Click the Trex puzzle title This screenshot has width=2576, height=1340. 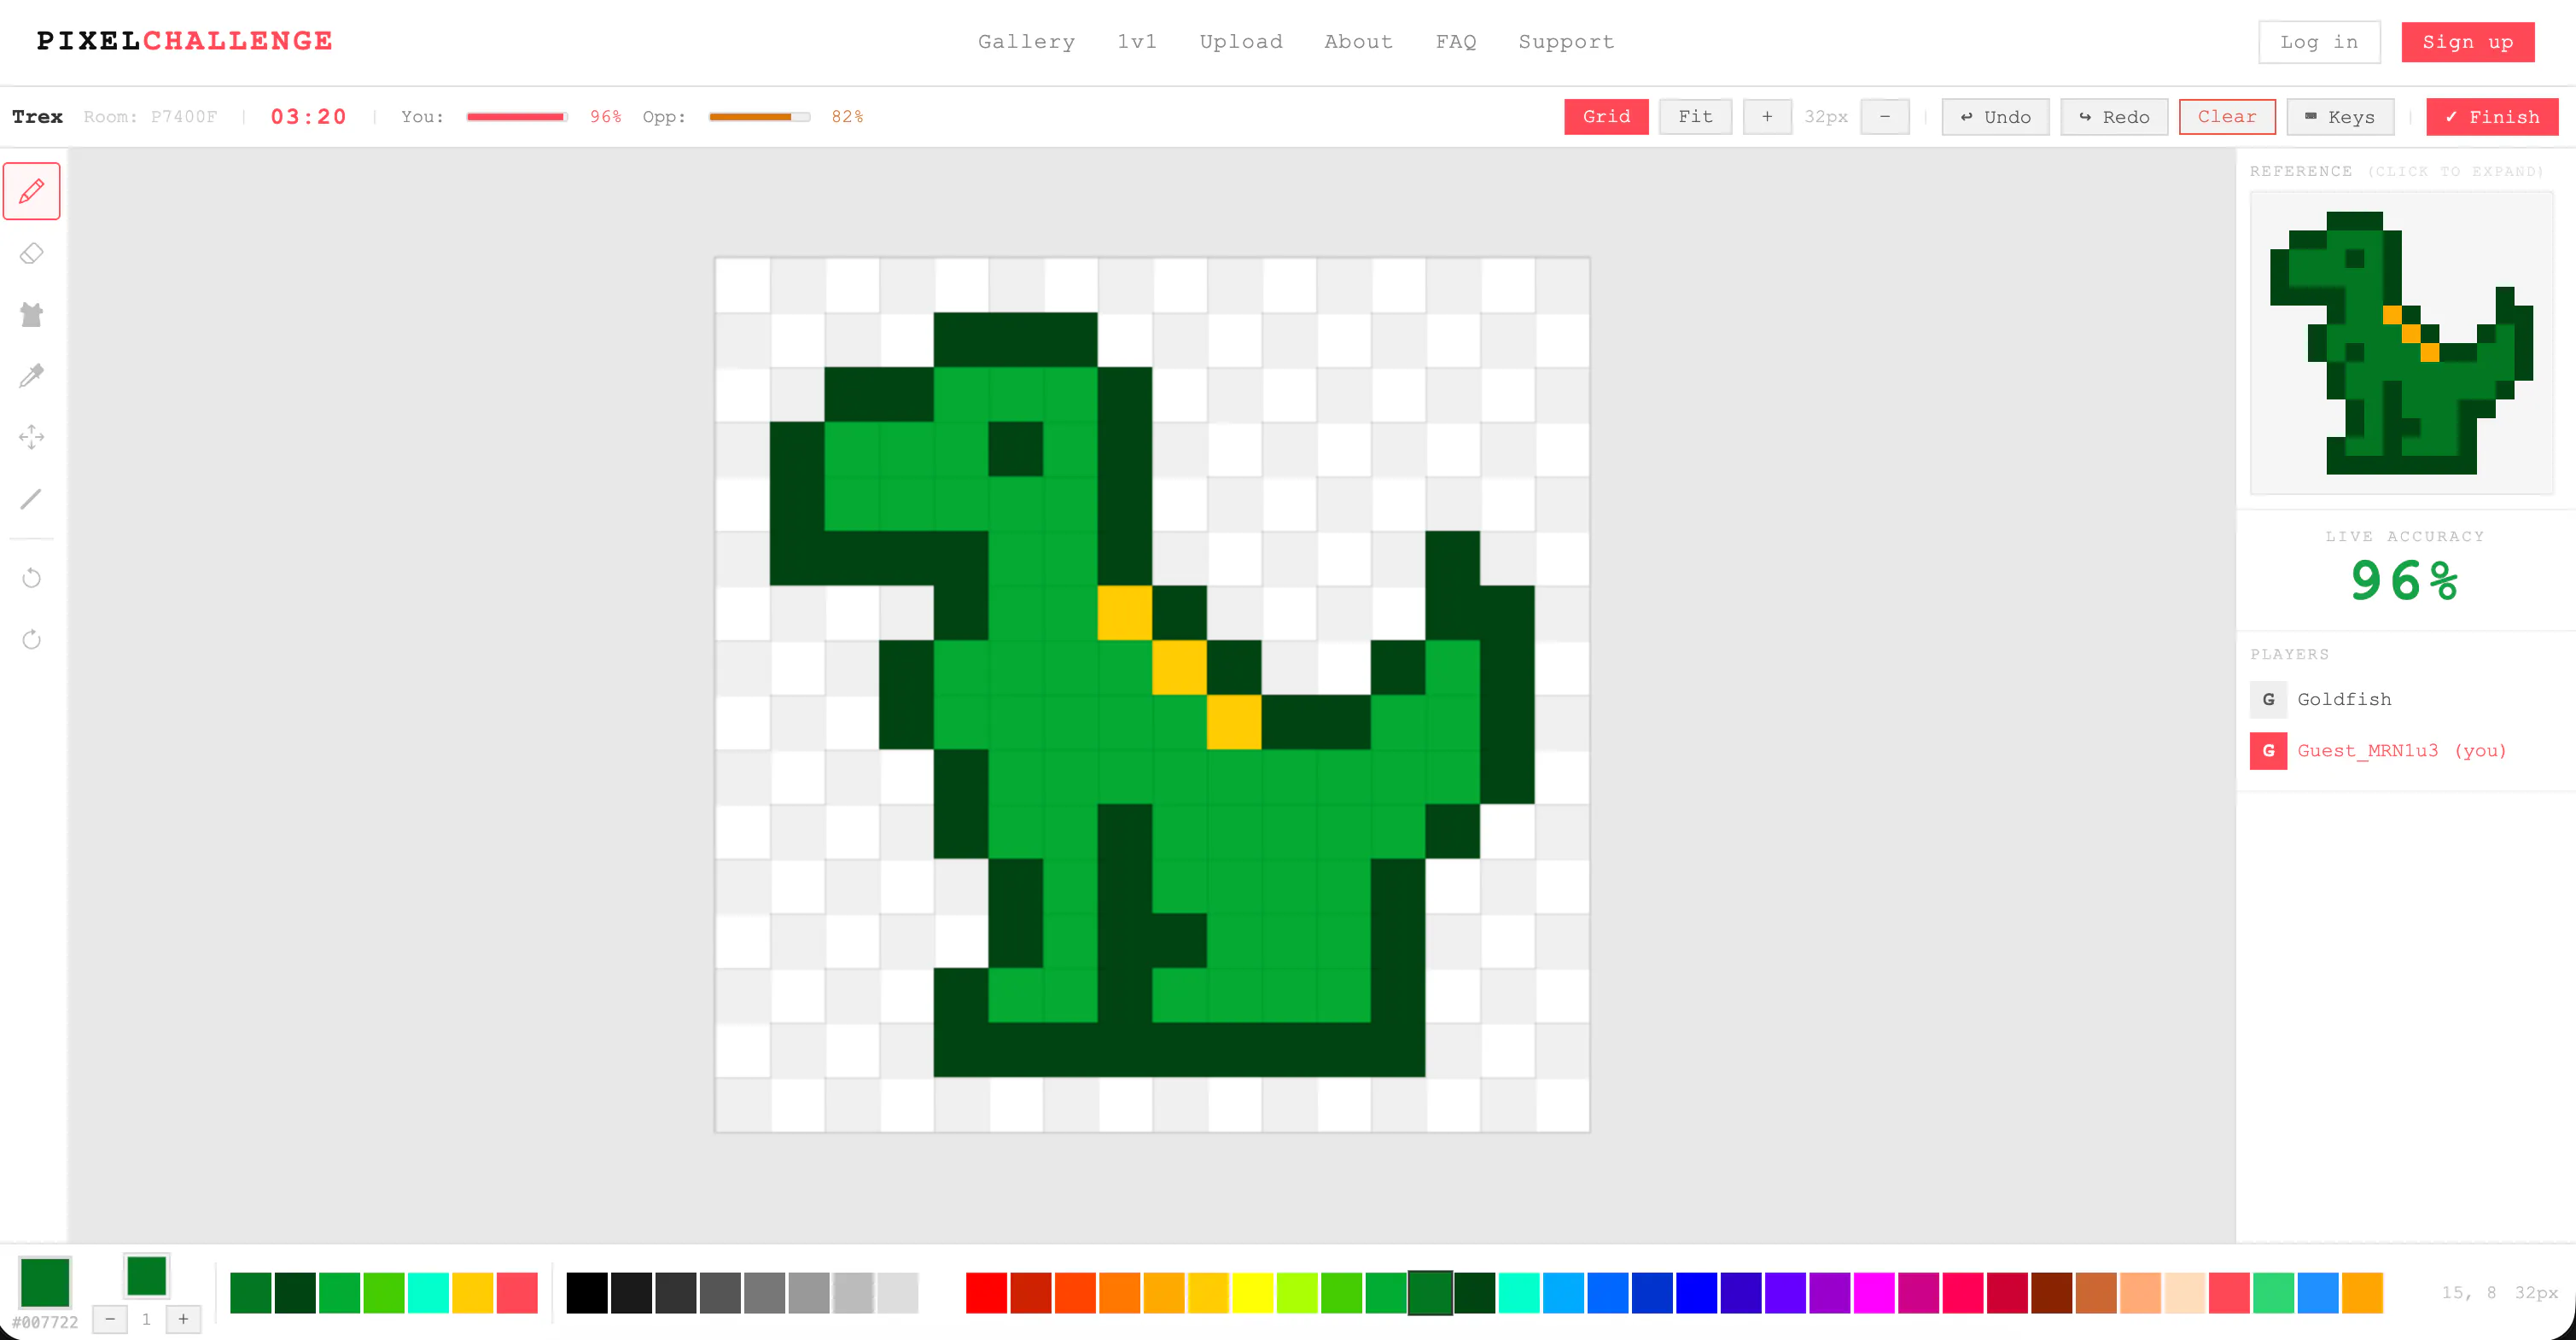[37, 117]
